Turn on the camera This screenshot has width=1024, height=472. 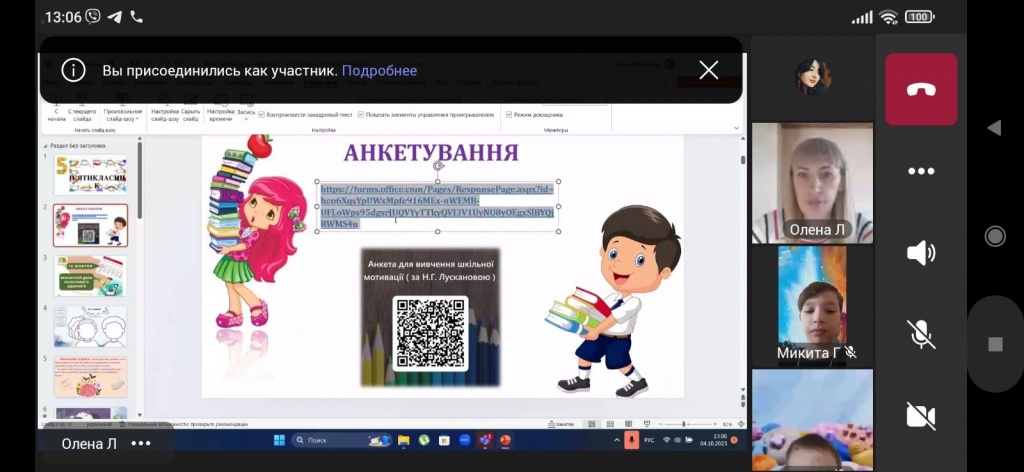click(921, 415)
